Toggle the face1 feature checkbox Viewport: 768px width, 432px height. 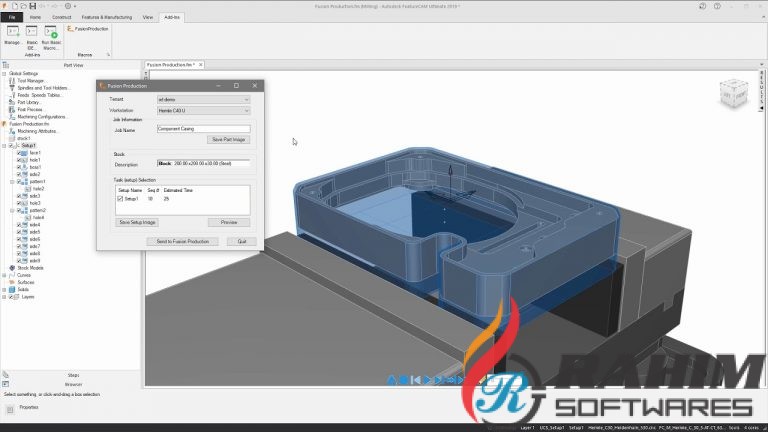[19, 153]
